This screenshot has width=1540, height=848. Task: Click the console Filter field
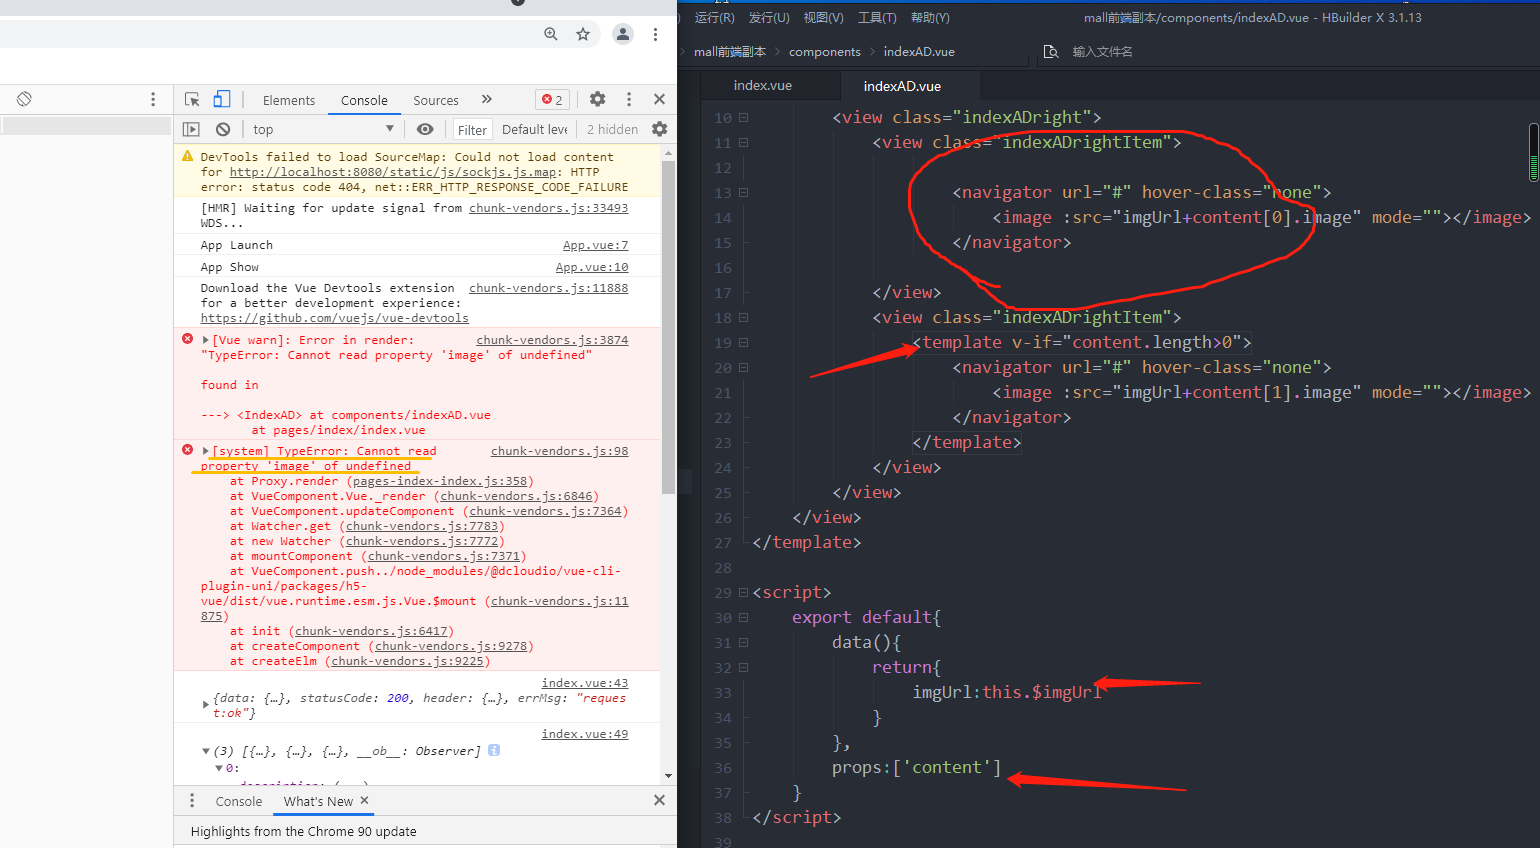tap(472, 130)
